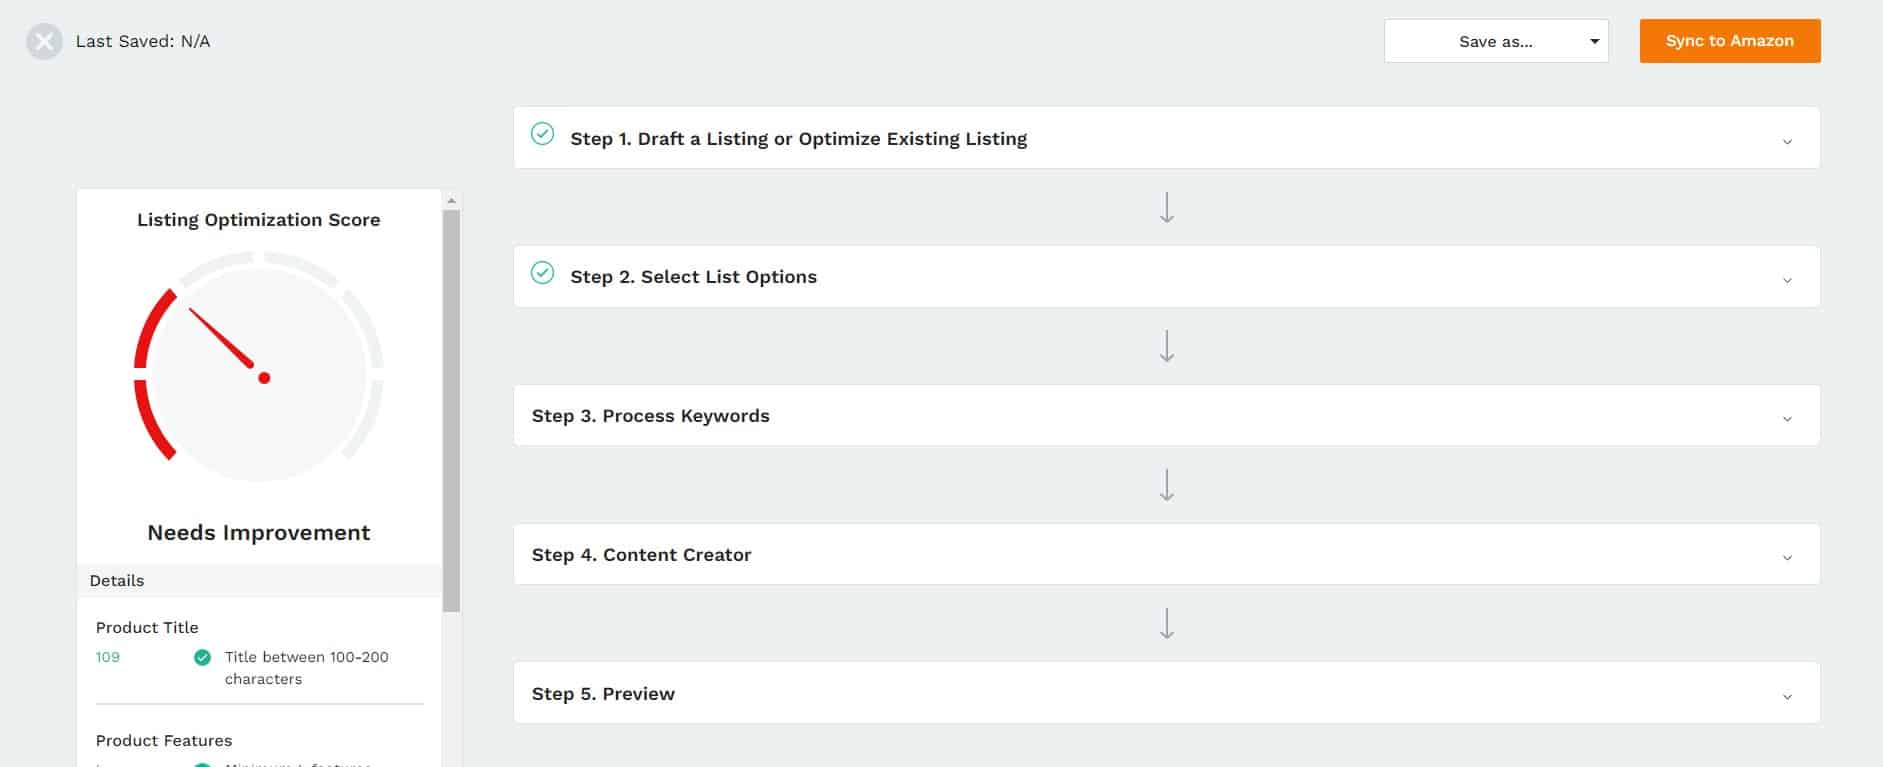Click the Sync to Amazon button
Screen dimensions: 1883x767
coord(1730,41)
